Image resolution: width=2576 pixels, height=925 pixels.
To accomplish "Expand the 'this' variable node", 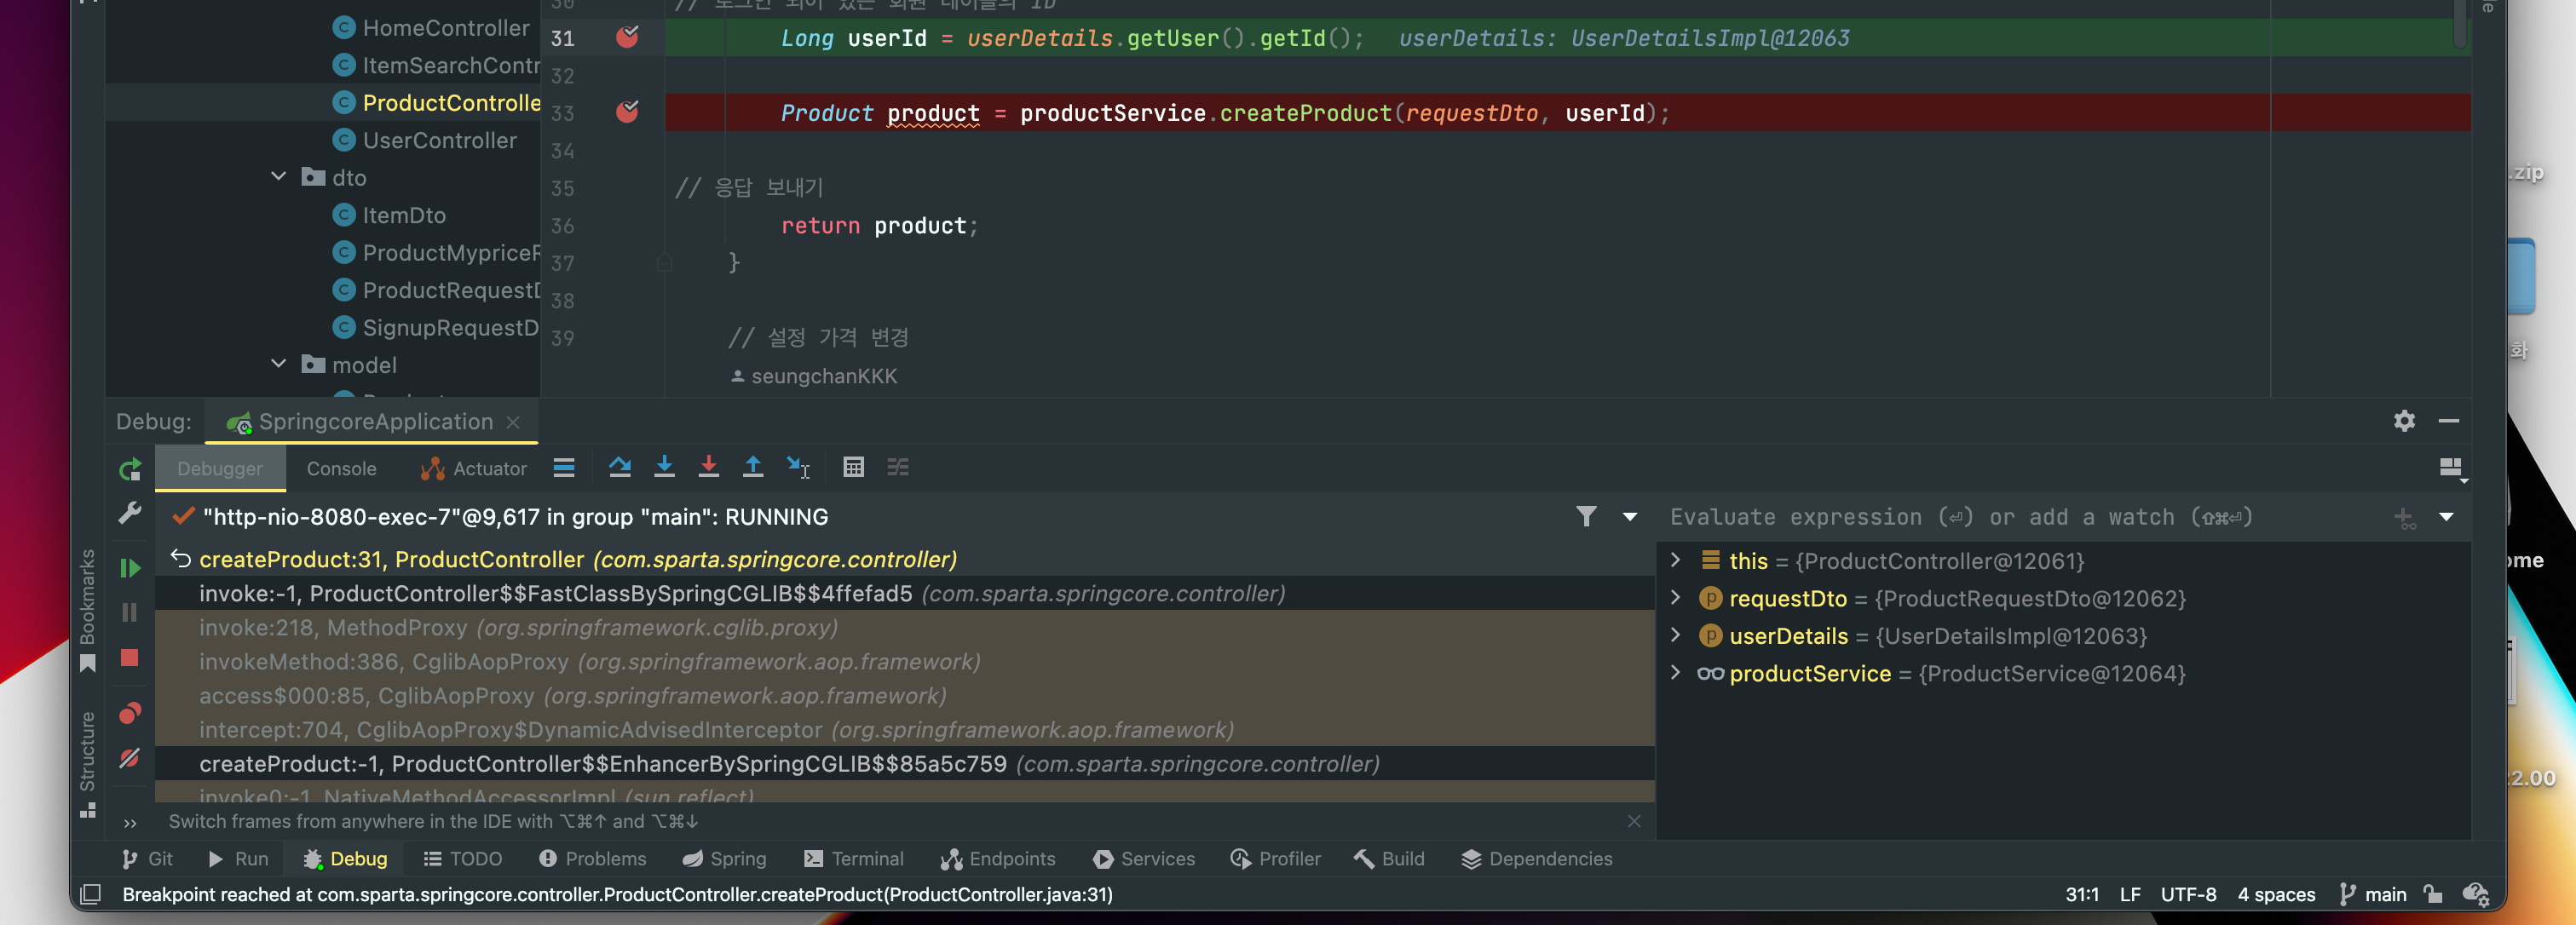I will (x=1676, y=560).
